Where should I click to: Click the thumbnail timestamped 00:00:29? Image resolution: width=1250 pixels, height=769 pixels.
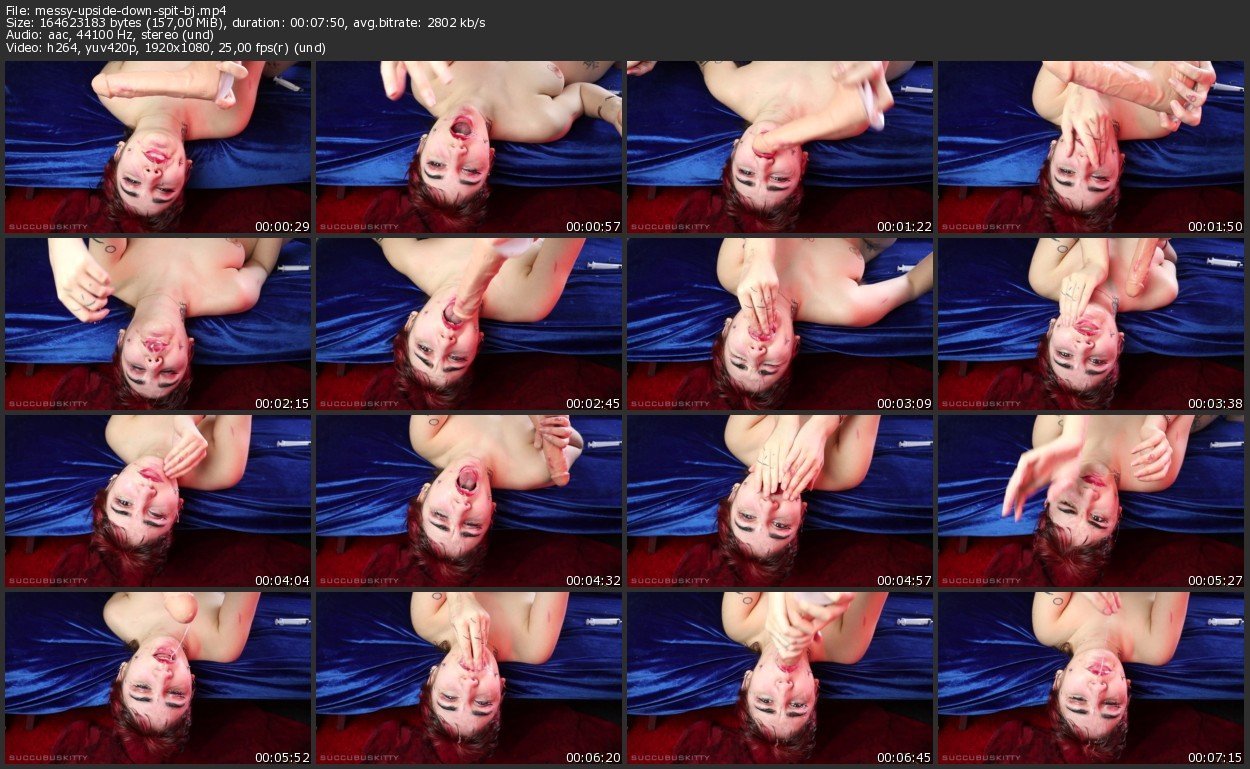(158, 147)
